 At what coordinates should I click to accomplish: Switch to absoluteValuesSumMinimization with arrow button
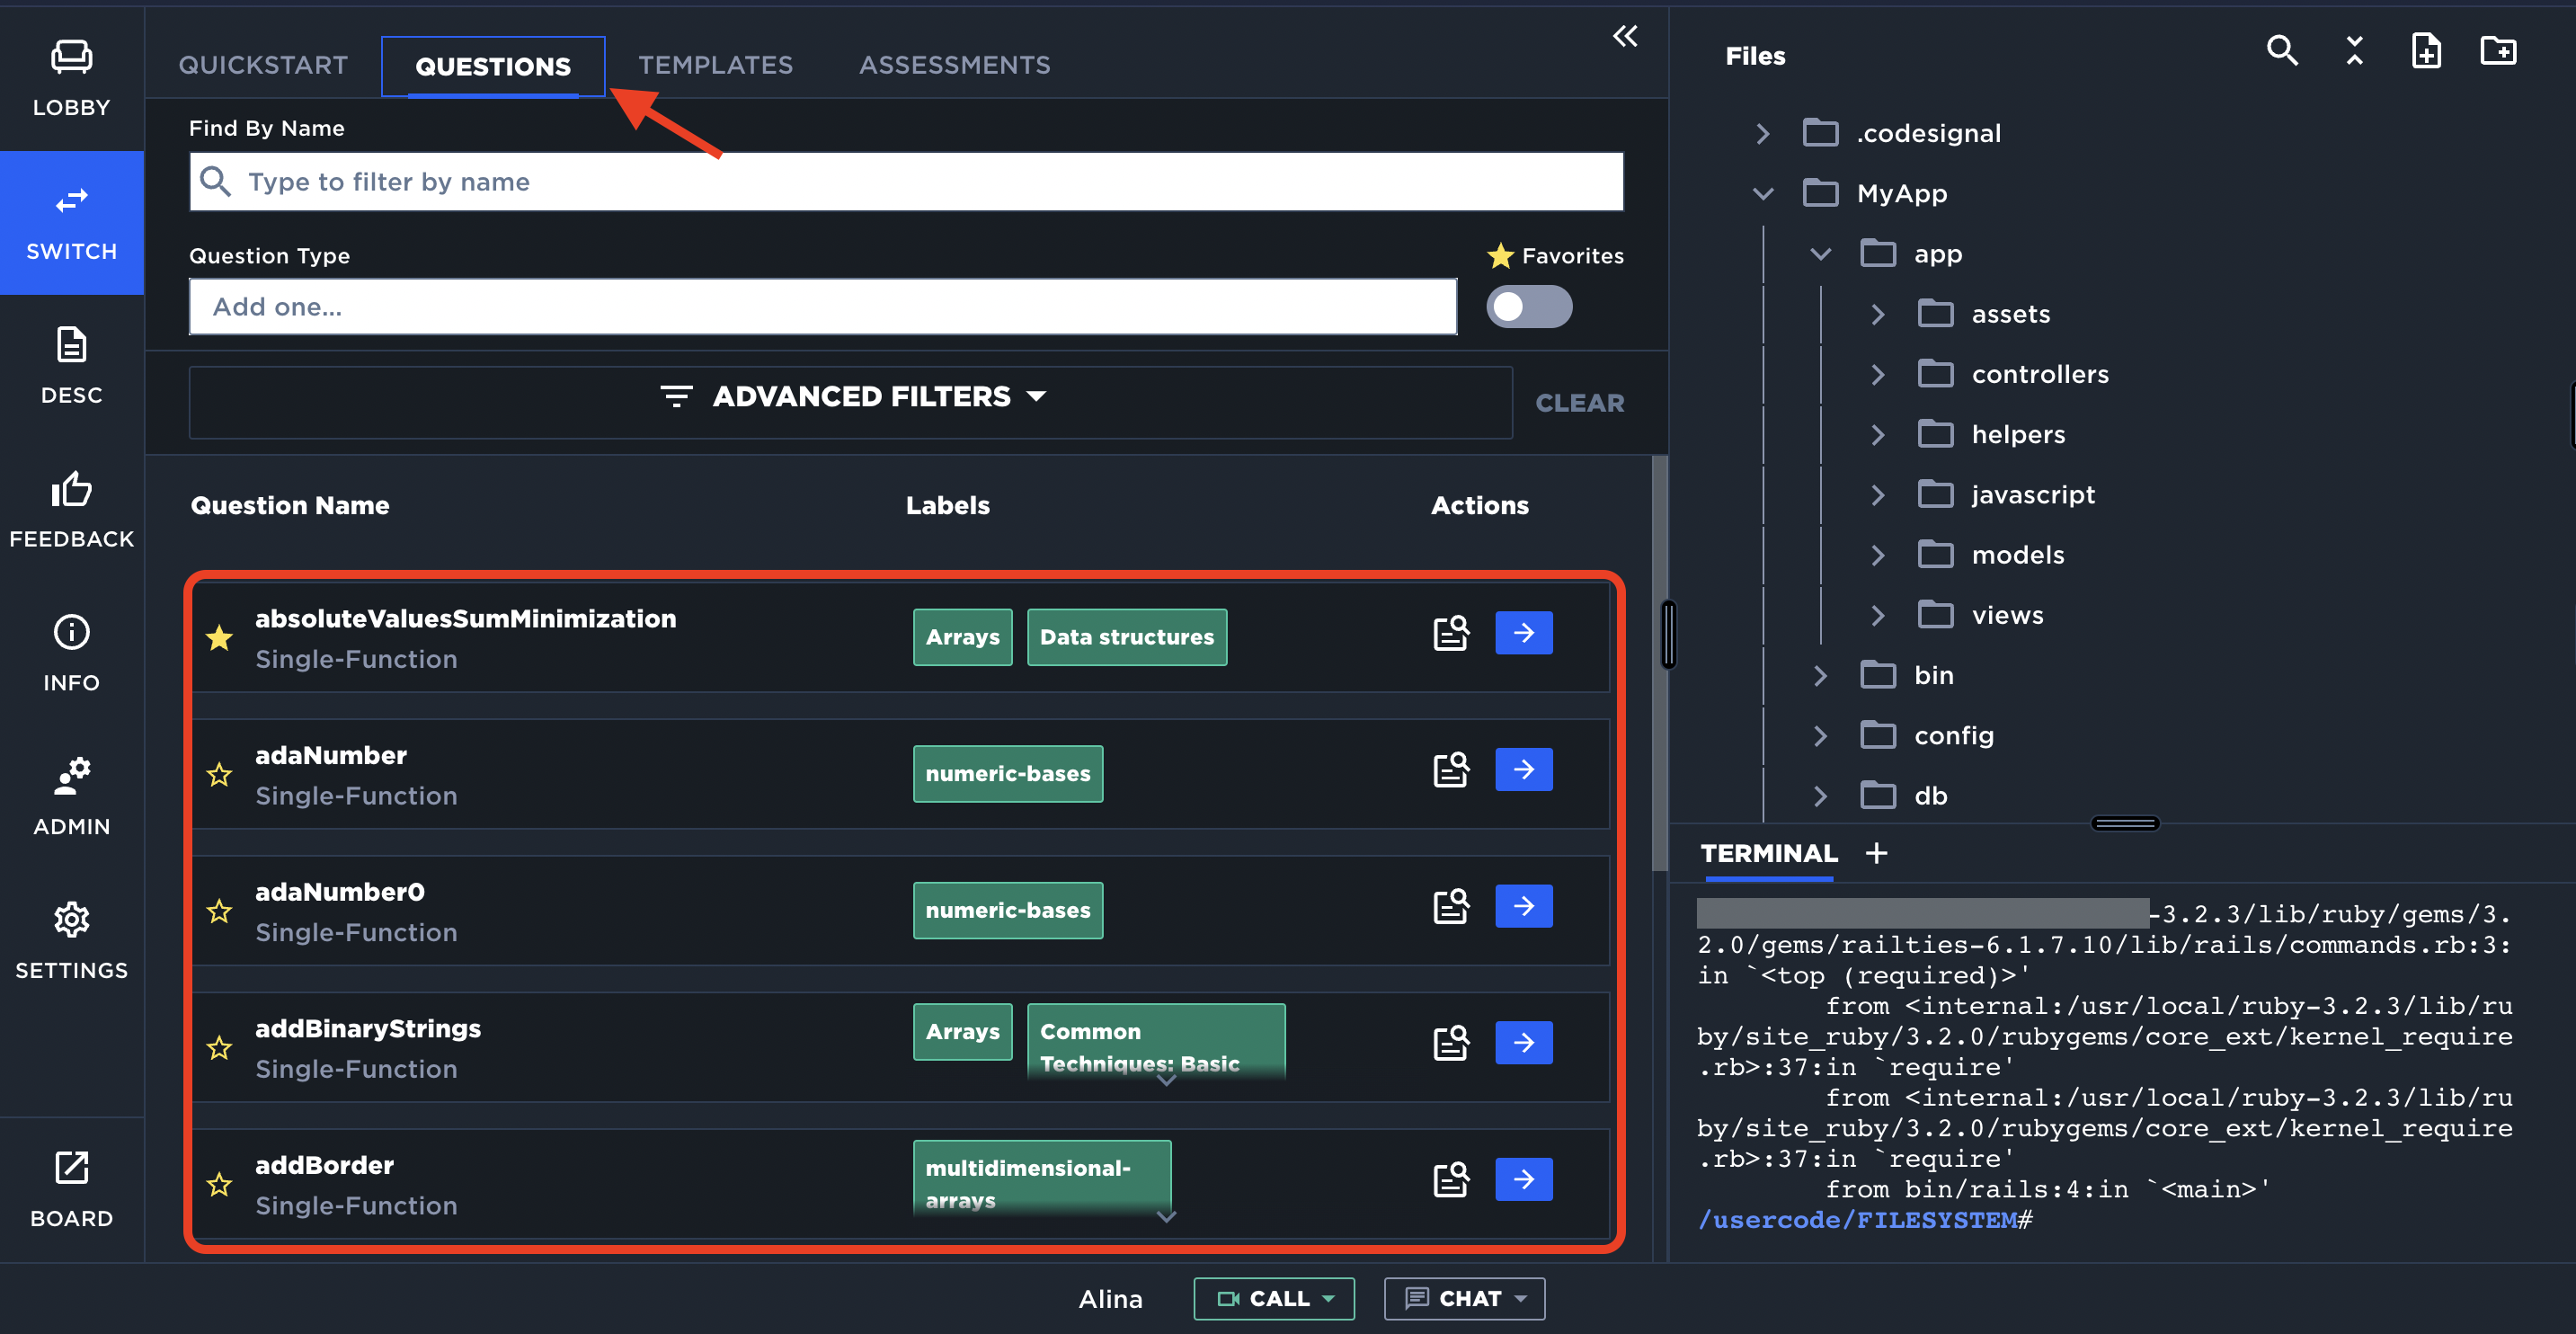click(1524, 633)
